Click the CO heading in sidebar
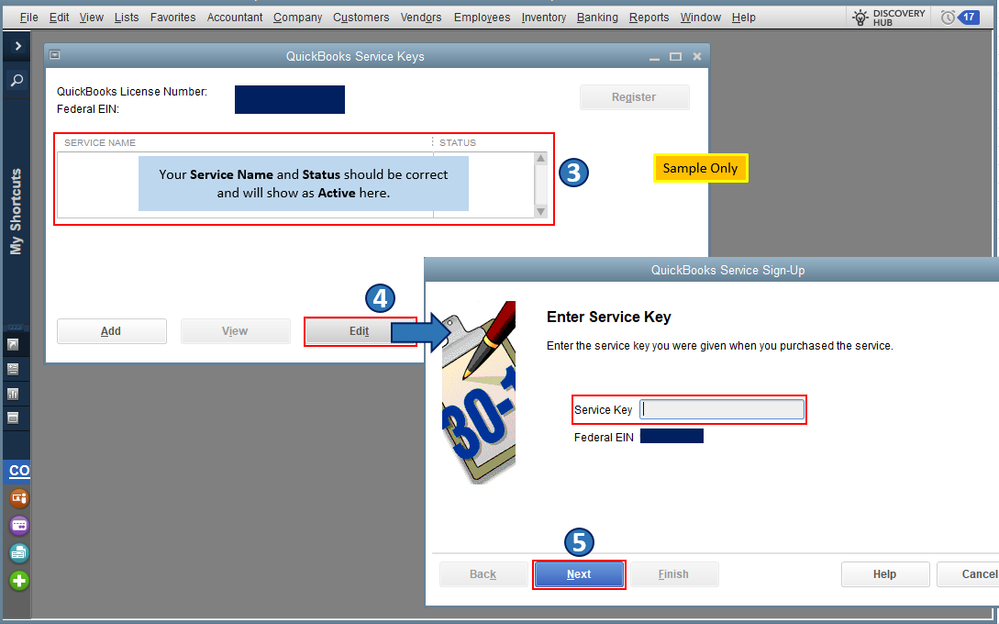The image size is (999, 624). click(x=19, y=471)
